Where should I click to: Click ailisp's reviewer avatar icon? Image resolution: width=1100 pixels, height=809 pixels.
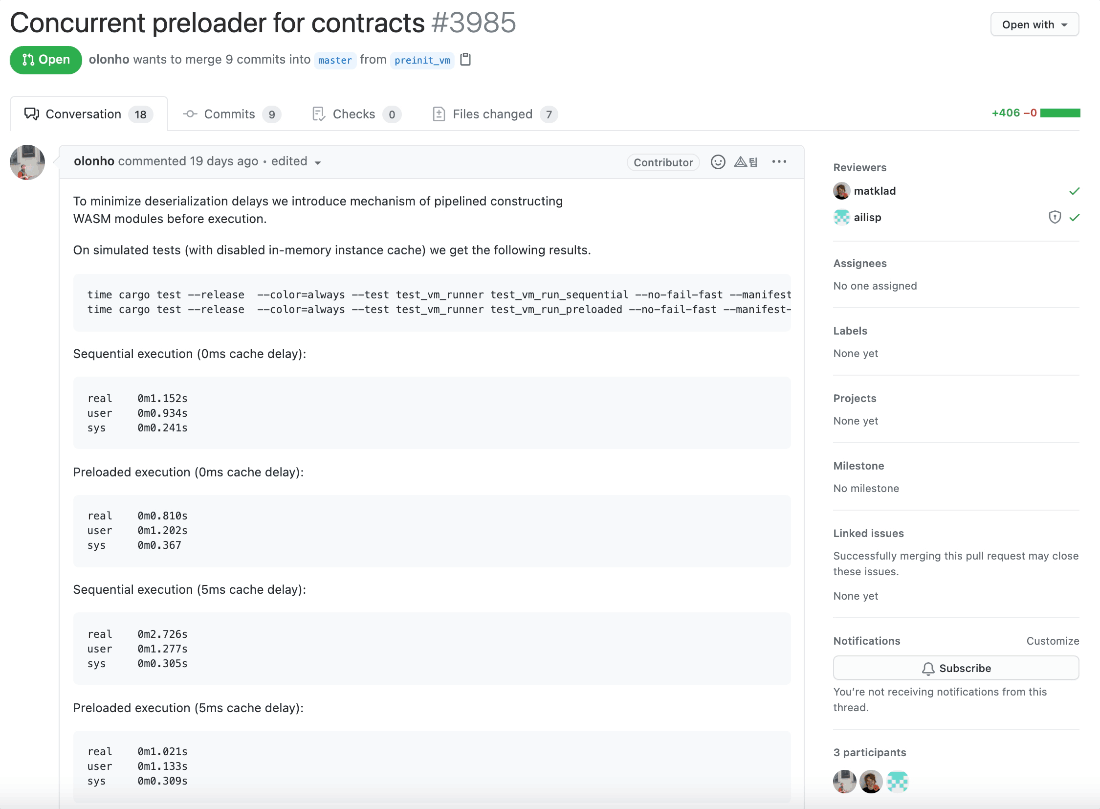(841, 218)
